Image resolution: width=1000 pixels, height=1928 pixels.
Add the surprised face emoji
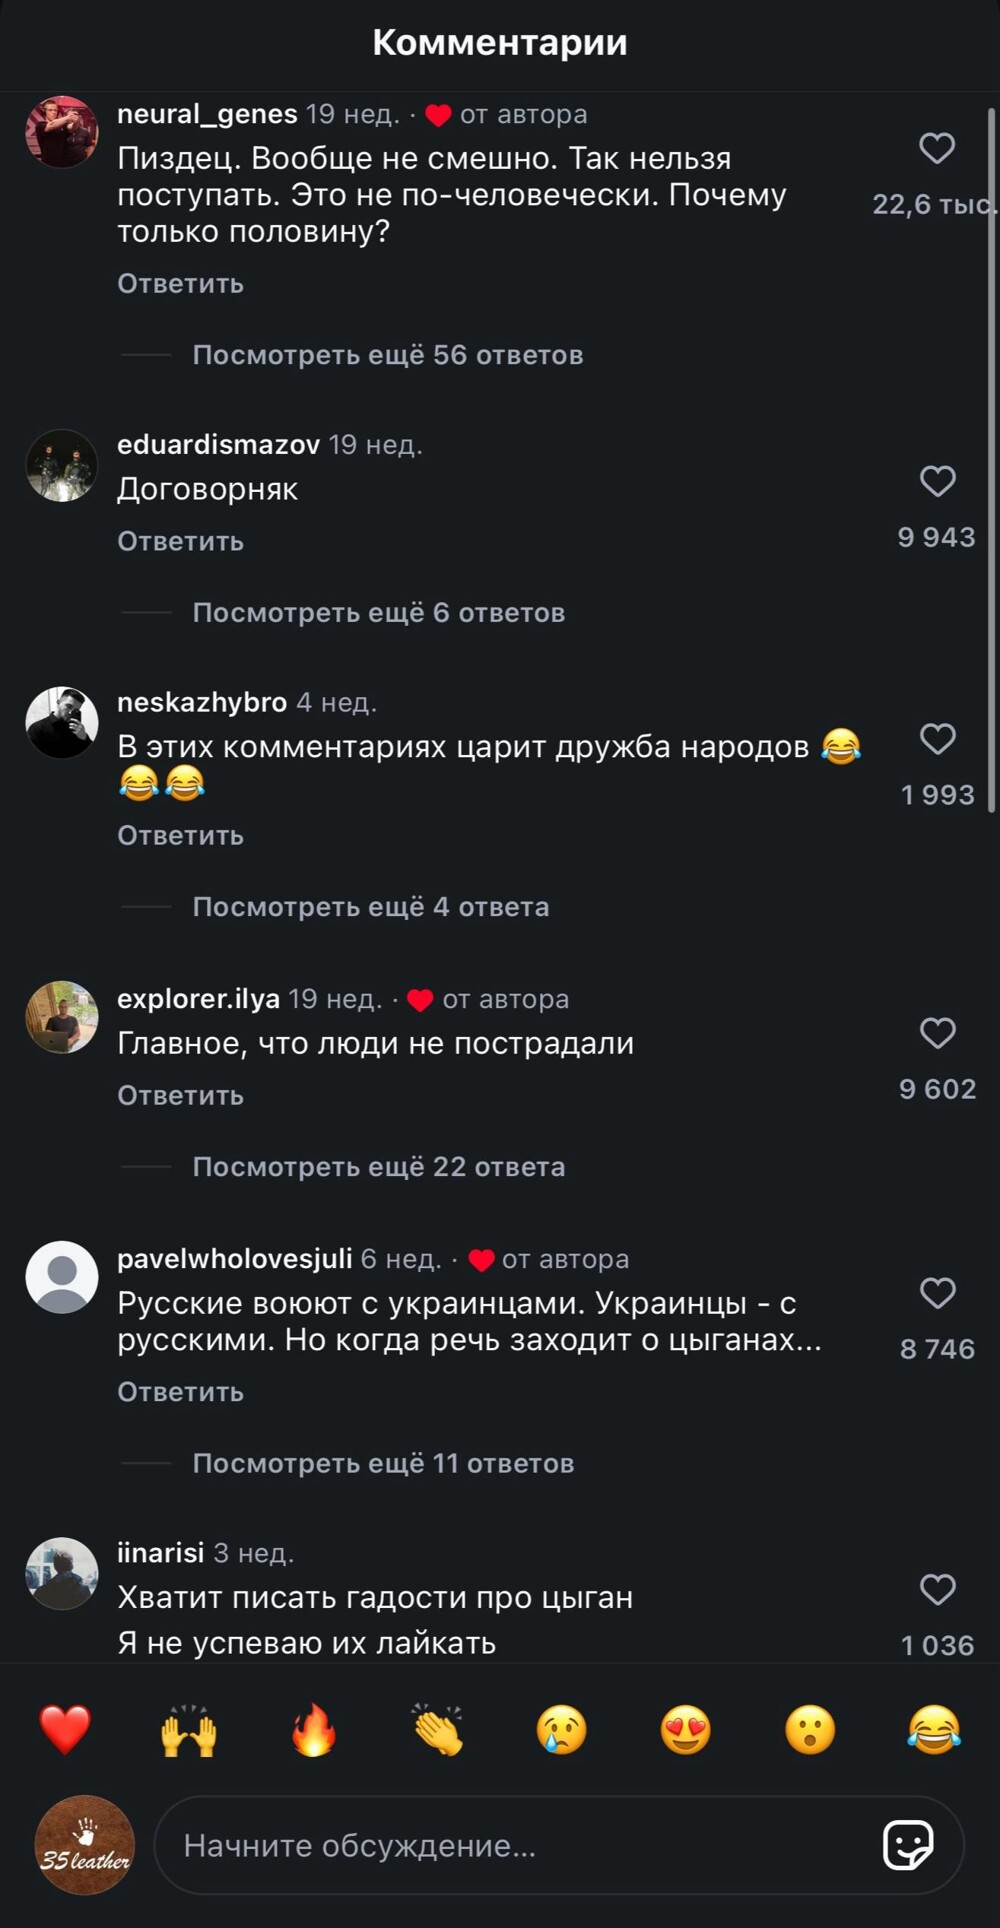pyautogui.click(x=810, y=1730)
